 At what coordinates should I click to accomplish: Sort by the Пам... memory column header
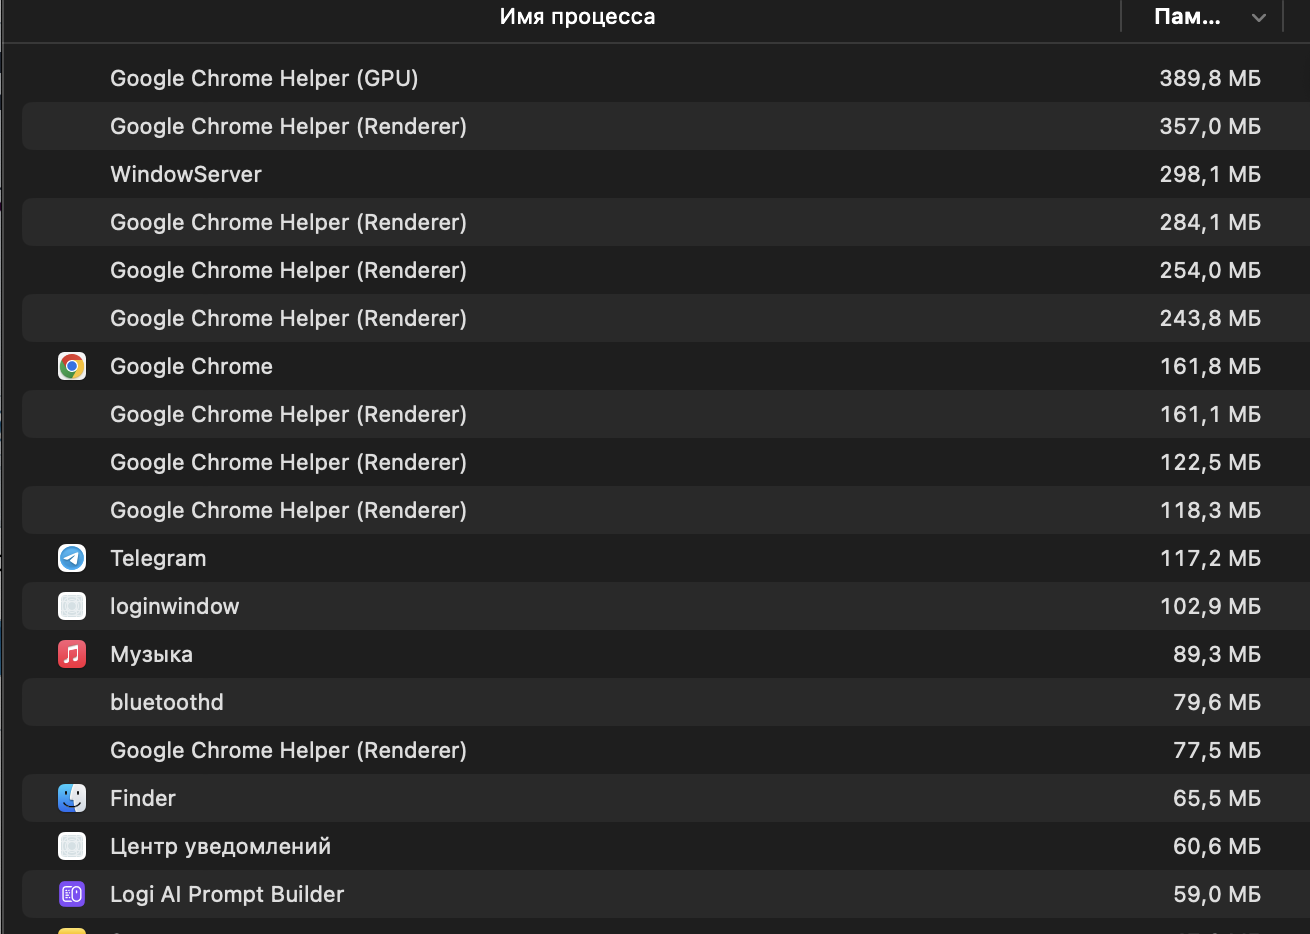click(x=1187, y=17)
